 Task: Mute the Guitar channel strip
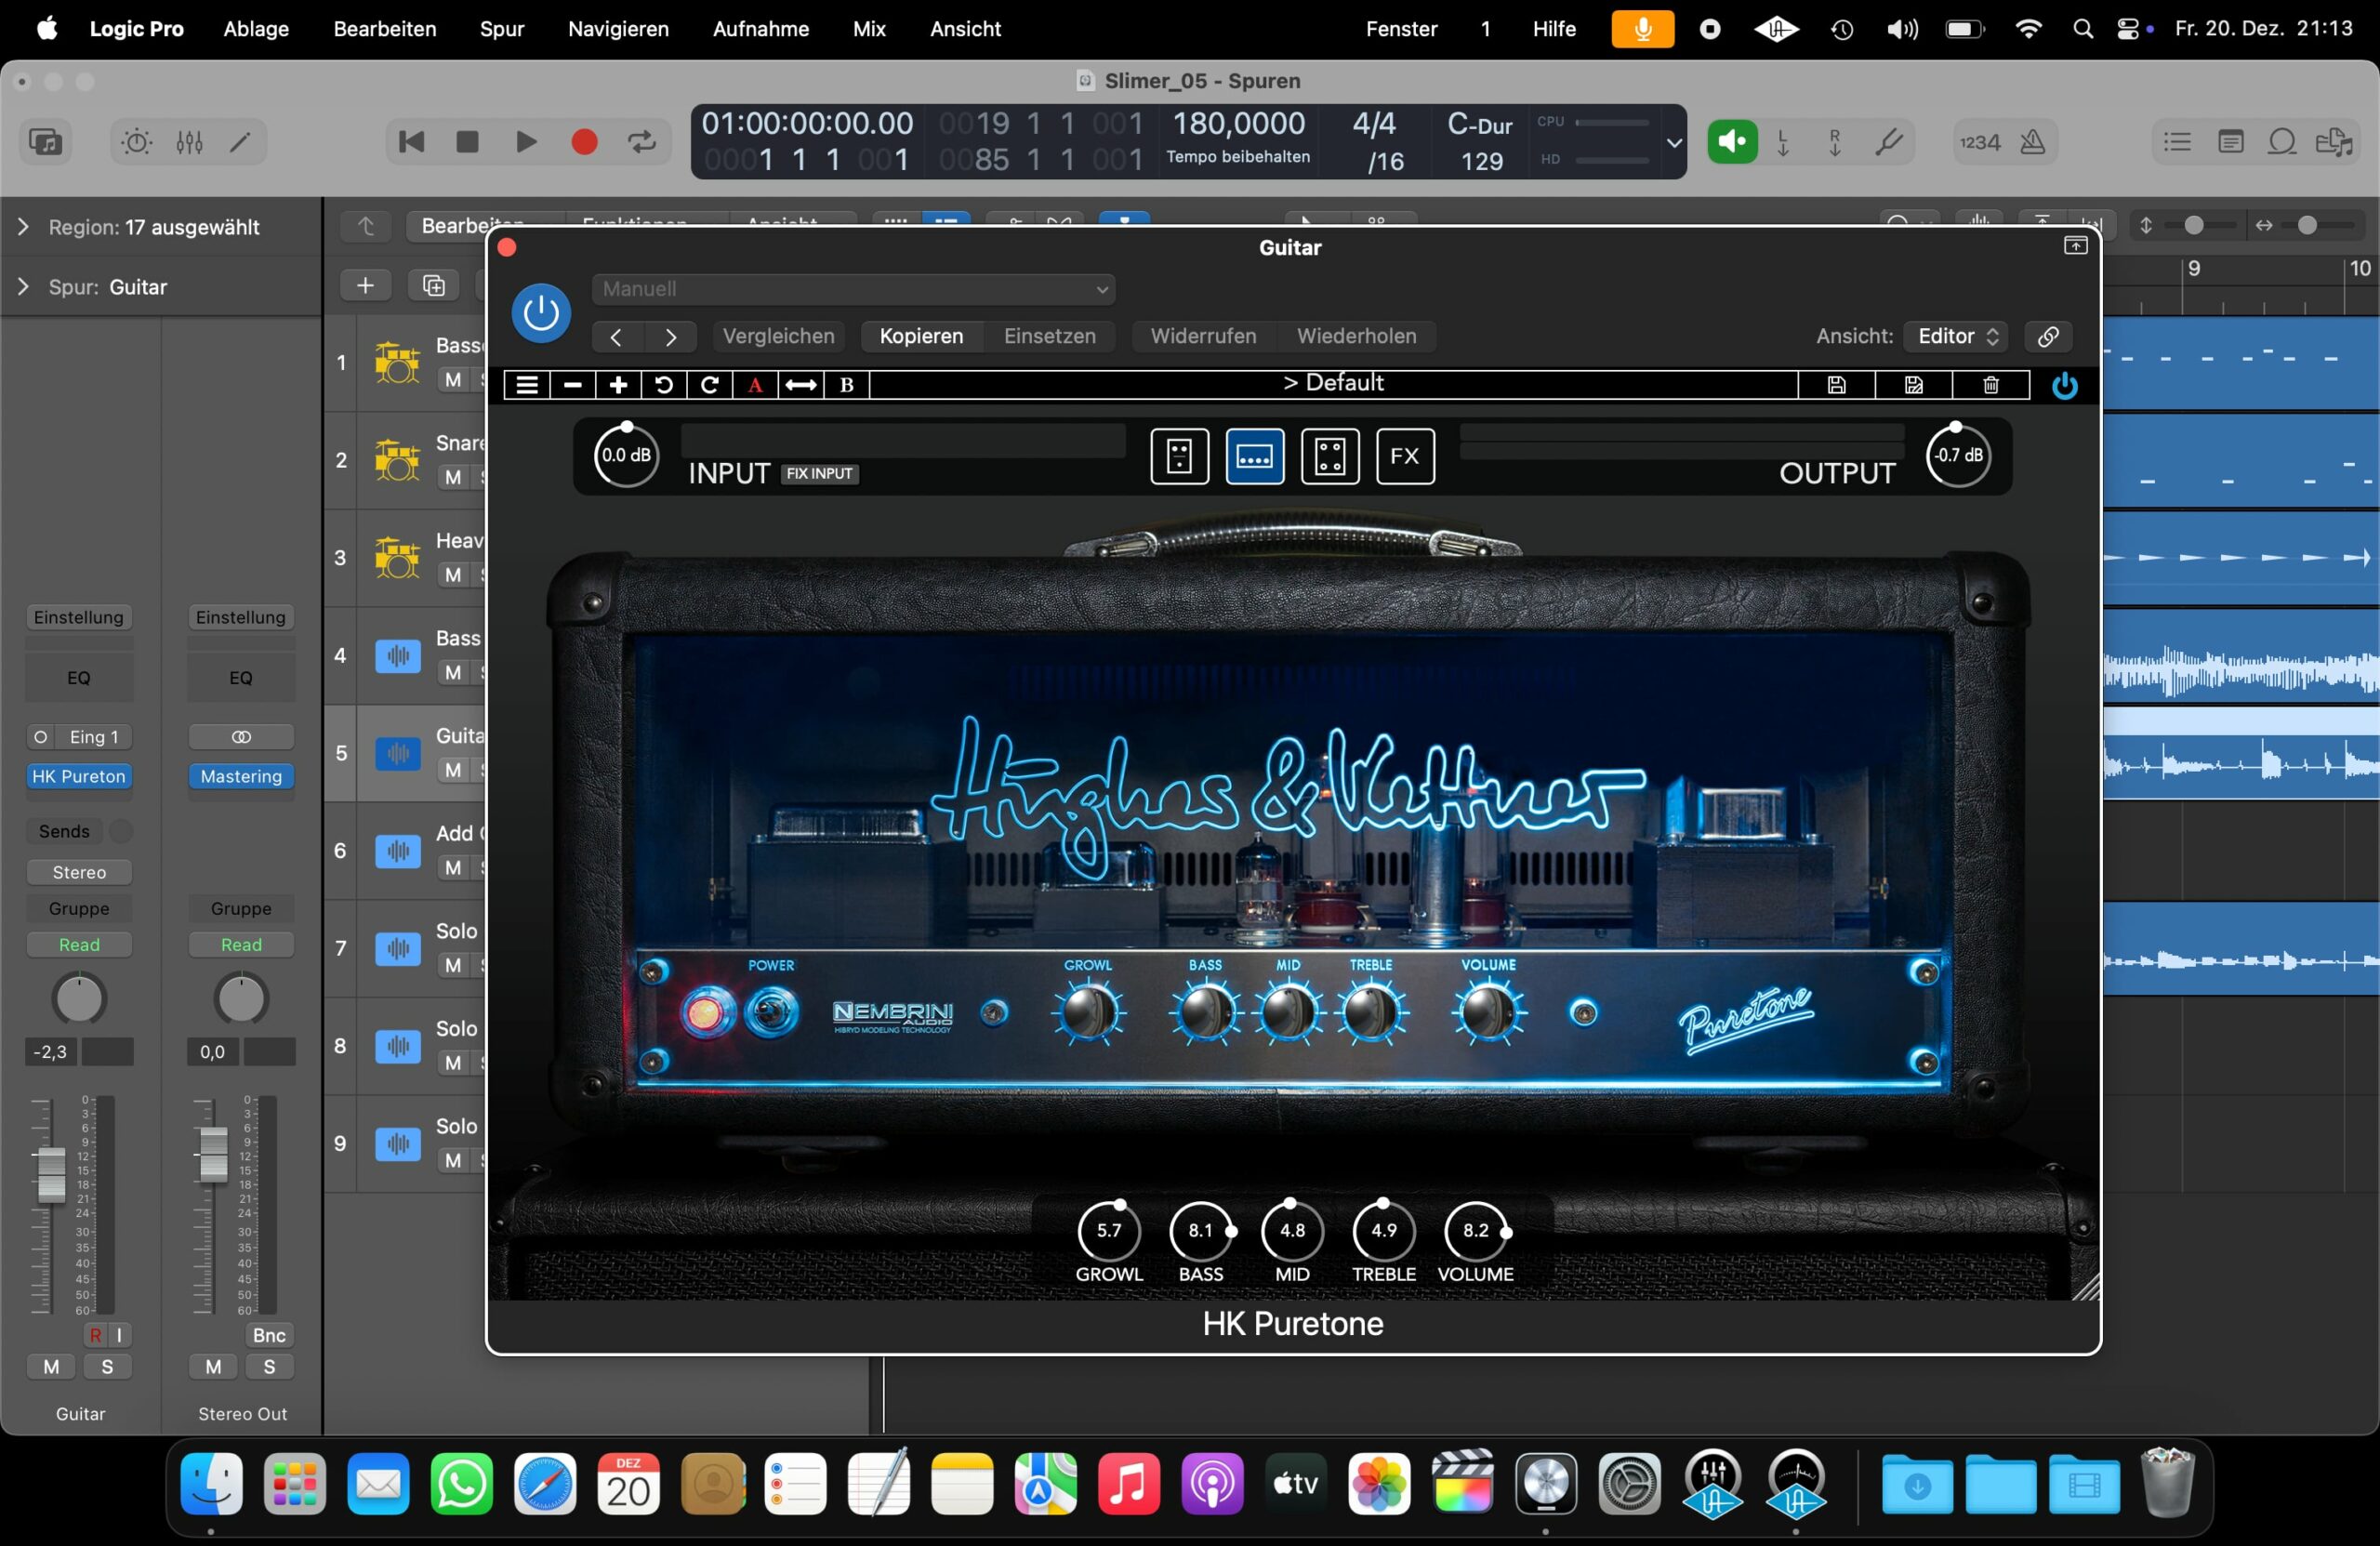pos(51,1367)
